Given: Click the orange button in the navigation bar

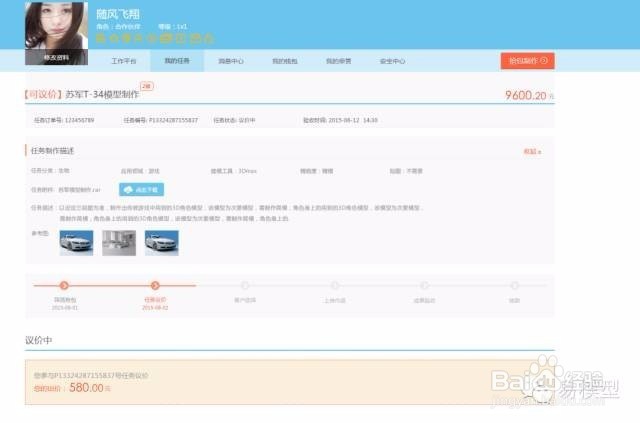Looking at the screenshot, I should 527,60.
